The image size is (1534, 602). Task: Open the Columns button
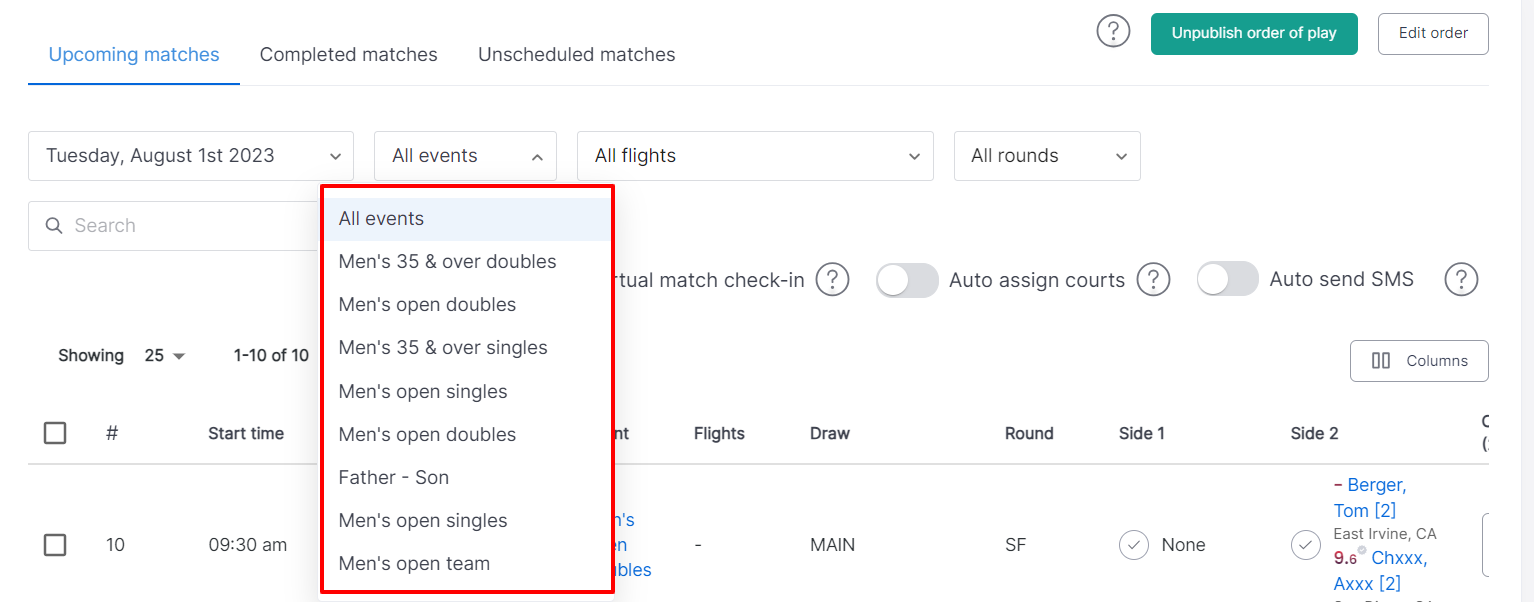(1419, 361)
